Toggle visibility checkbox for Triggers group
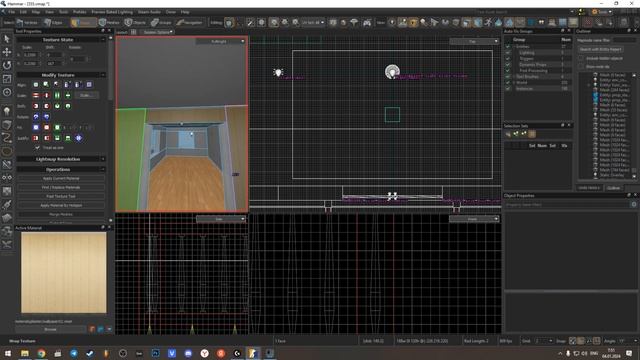This screenshot has width=640, height=360. click(508, 59)
